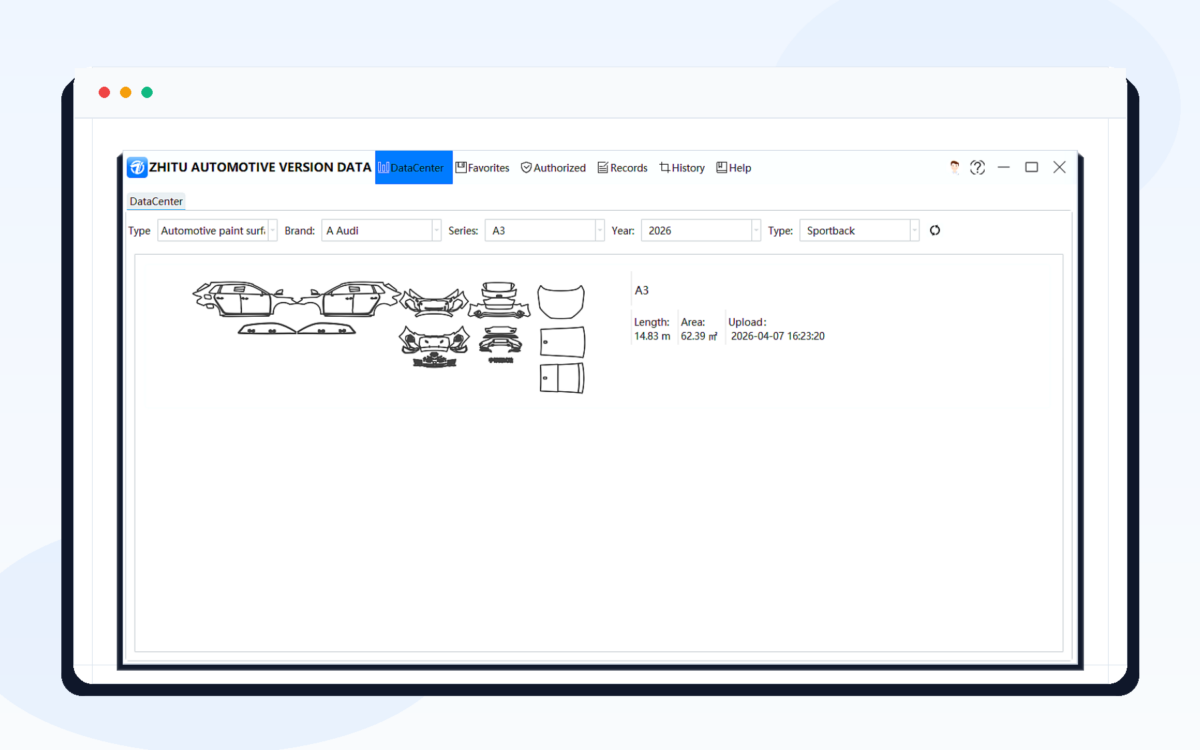1200x750 pixels.
Task: Click the orange macOS-style minimize dot
Action: pos(125,92)
